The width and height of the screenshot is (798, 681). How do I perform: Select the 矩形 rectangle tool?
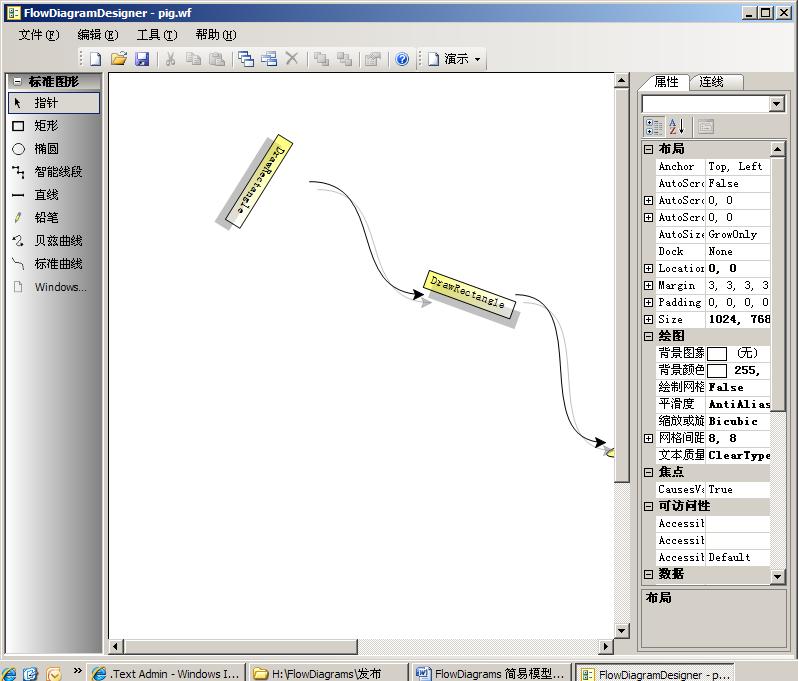click(46, 126)
